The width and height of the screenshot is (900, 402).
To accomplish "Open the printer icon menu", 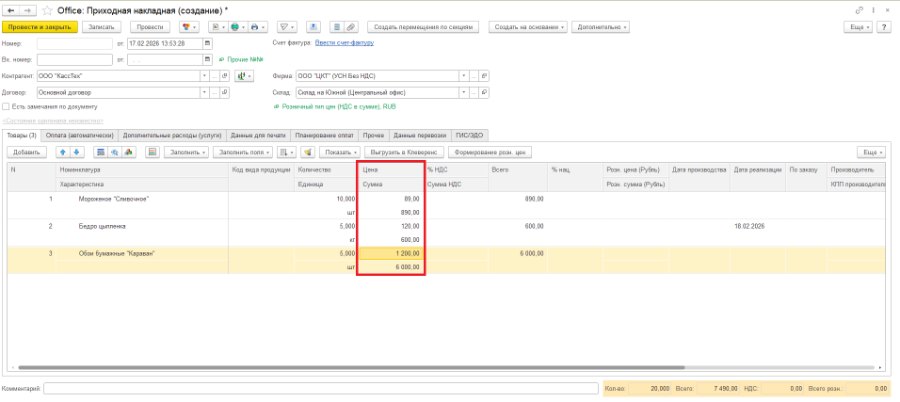I will click(x=257, y=27).
